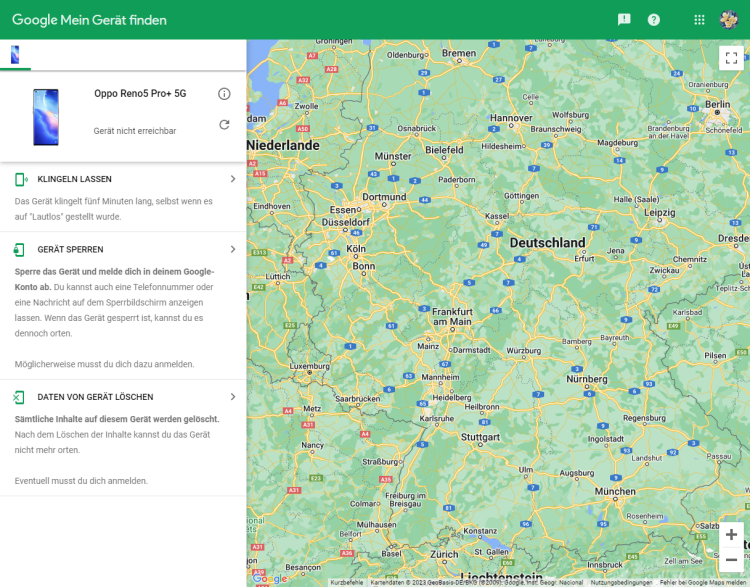Click the ringing phone icon
The height and width of the screenshot is (587, 750).
pos(21,179)
